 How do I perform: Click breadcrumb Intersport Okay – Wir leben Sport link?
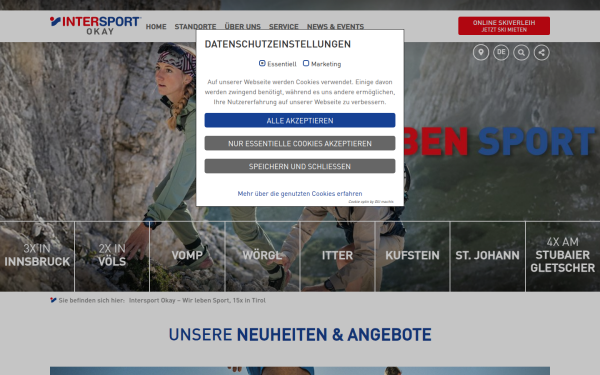click(x=197, y=300)
